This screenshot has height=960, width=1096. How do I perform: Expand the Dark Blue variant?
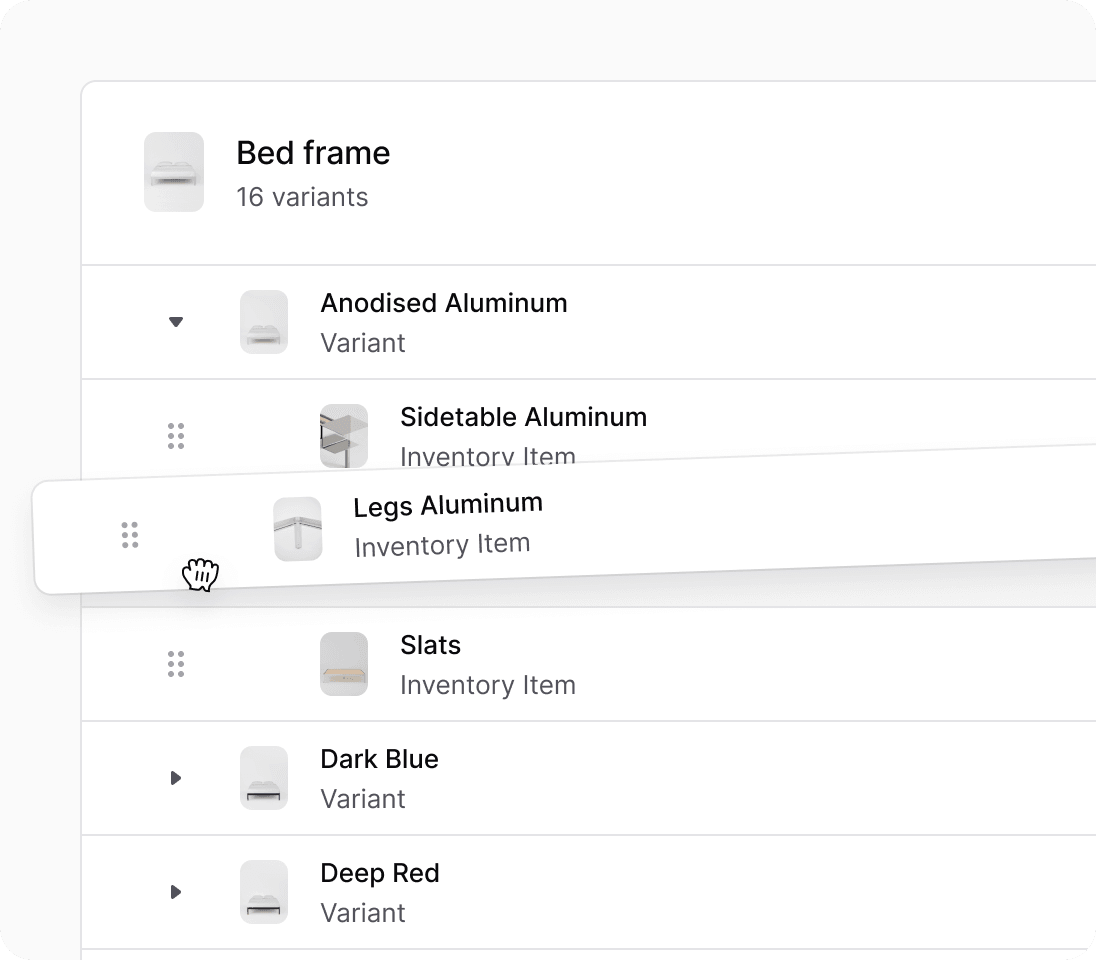176,778
